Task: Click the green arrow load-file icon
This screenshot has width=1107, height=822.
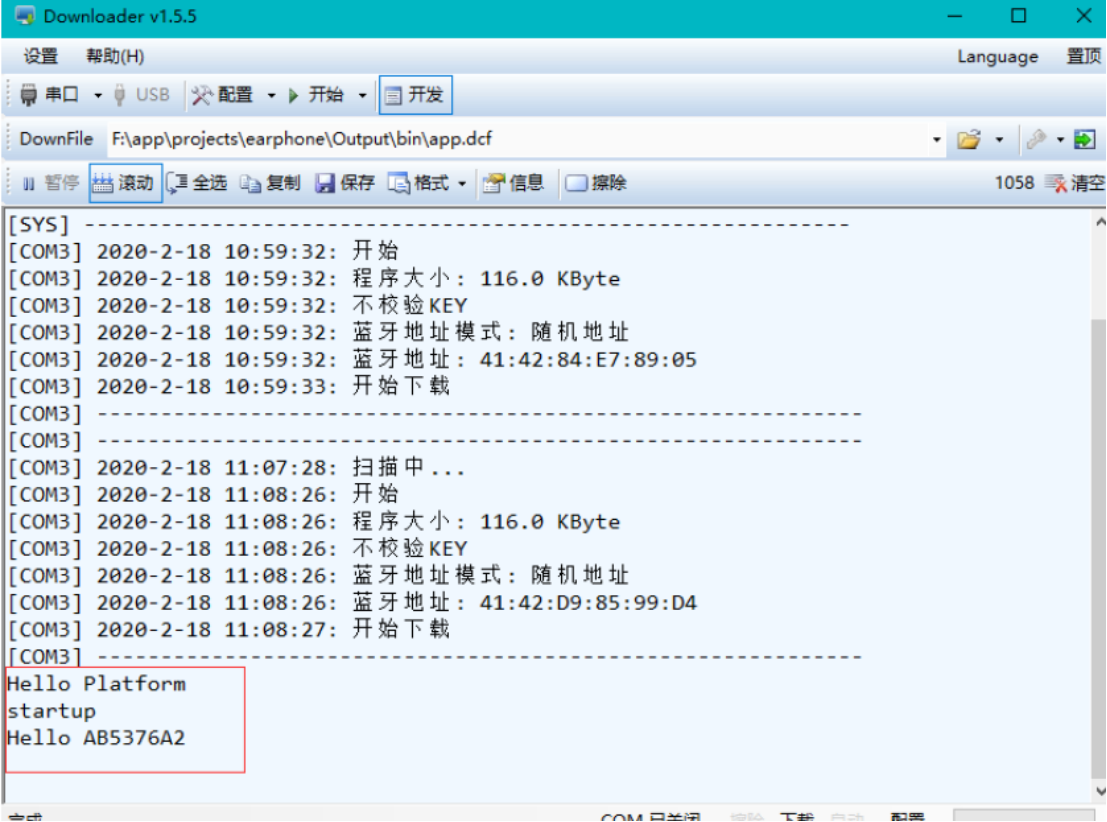Action: [x=1084, y=140]
